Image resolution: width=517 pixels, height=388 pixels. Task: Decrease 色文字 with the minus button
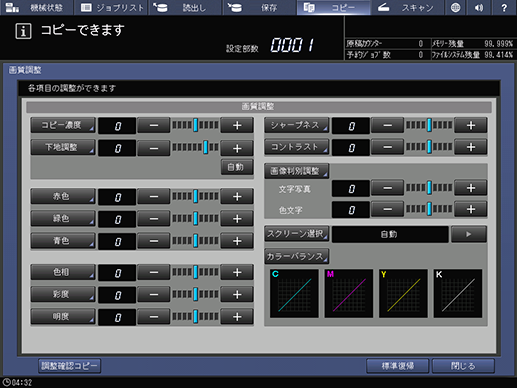pyautogui.click(x=387, y=209)
